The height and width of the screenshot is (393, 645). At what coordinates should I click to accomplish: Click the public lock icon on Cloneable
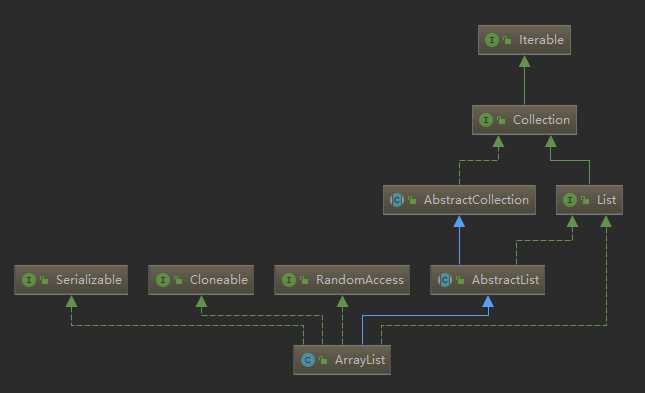(178, 280)
